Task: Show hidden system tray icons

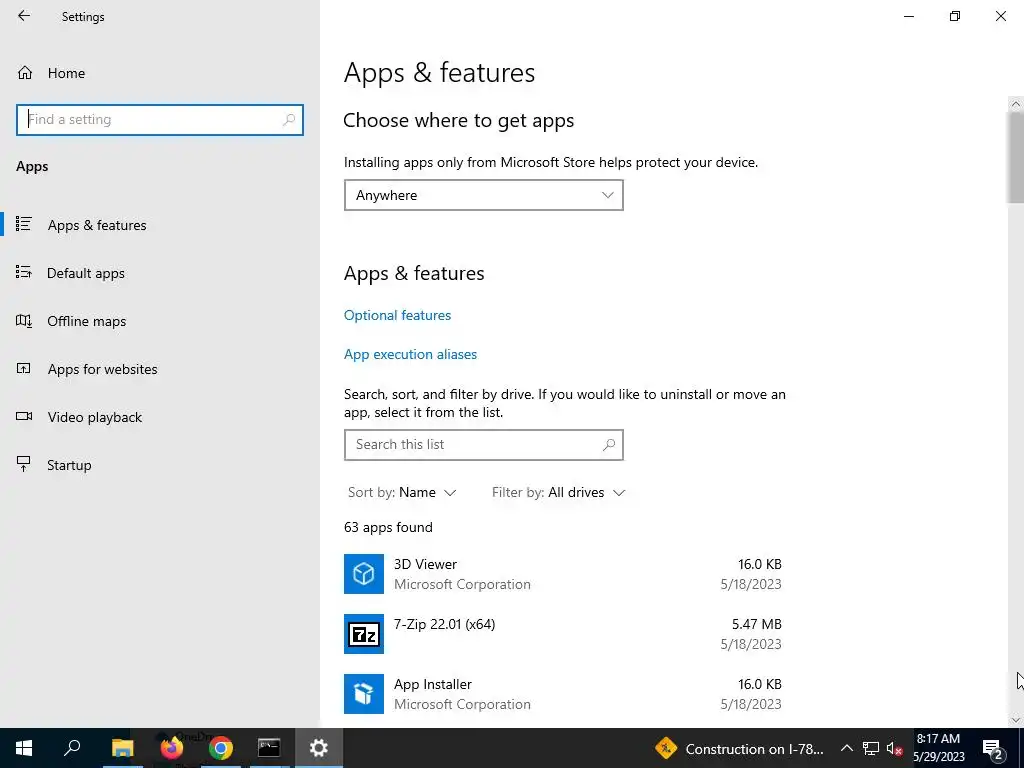Action: (x=846, y=748)
